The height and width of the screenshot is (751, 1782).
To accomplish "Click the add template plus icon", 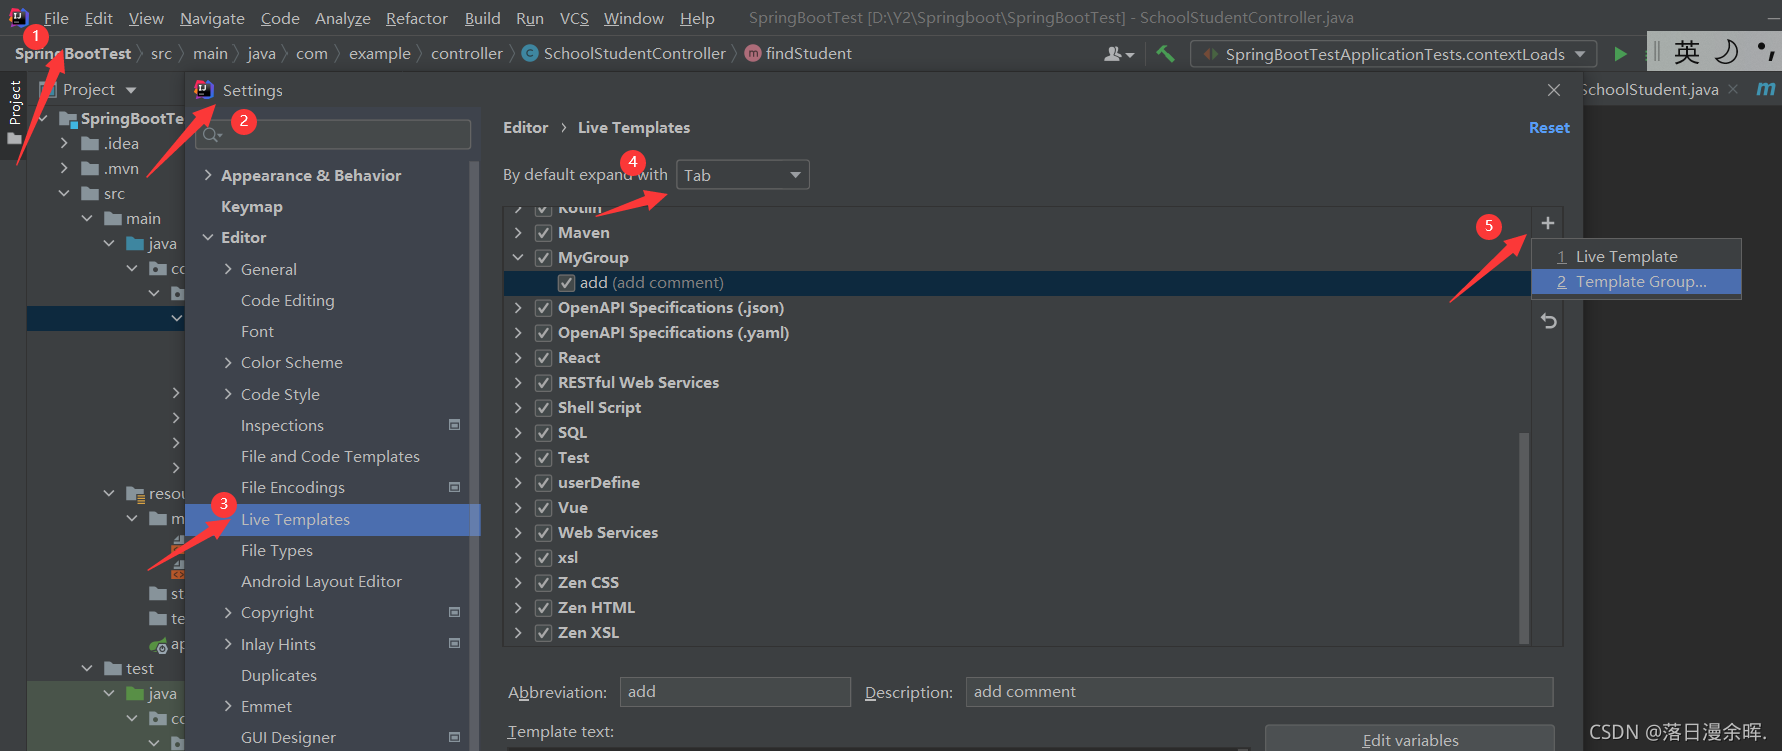I will 1547,223.
